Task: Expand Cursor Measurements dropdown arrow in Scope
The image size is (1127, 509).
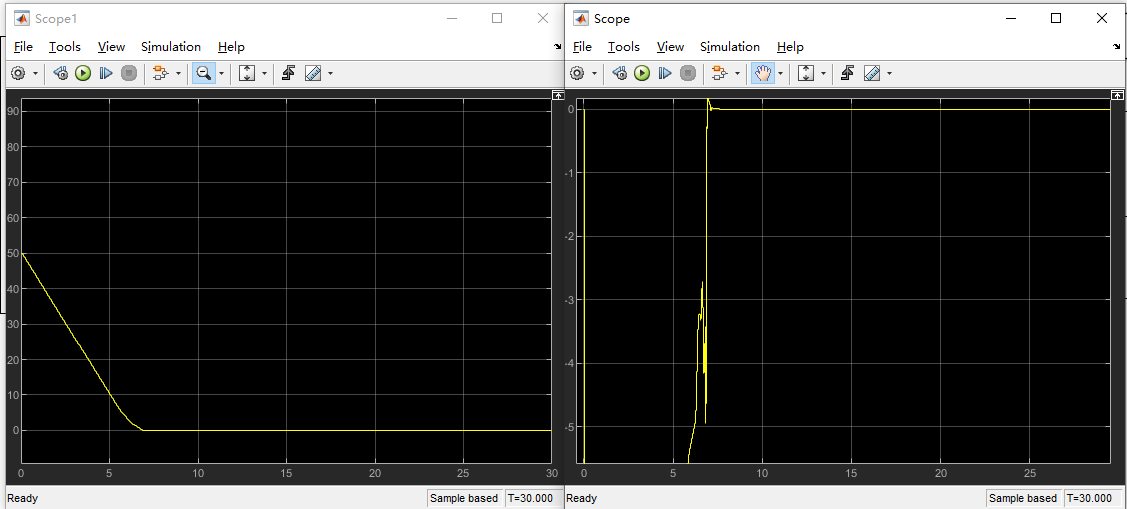Action: (x=889, y=73)
